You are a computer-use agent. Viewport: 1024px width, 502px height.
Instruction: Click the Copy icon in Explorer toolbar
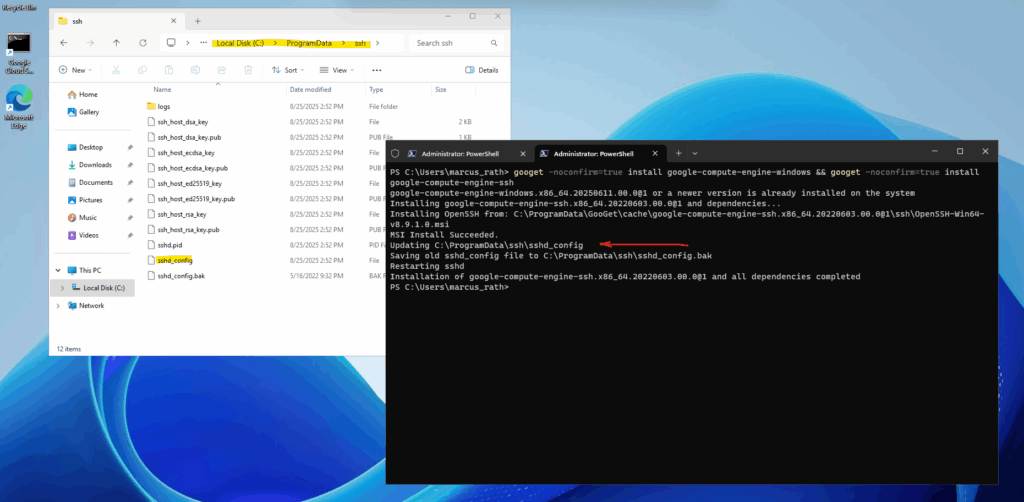click(142, 70)
